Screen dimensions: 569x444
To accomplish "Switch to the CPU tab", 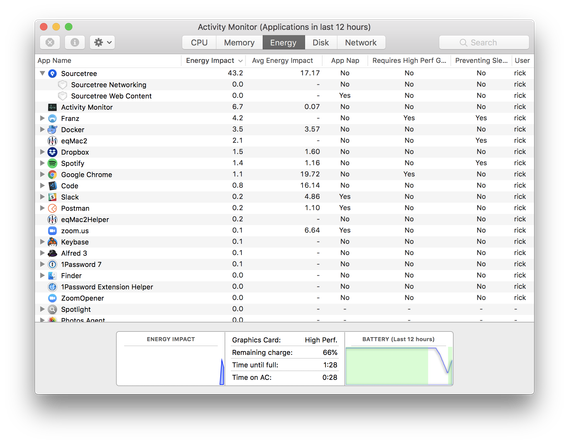I will [x=199, y=42].
